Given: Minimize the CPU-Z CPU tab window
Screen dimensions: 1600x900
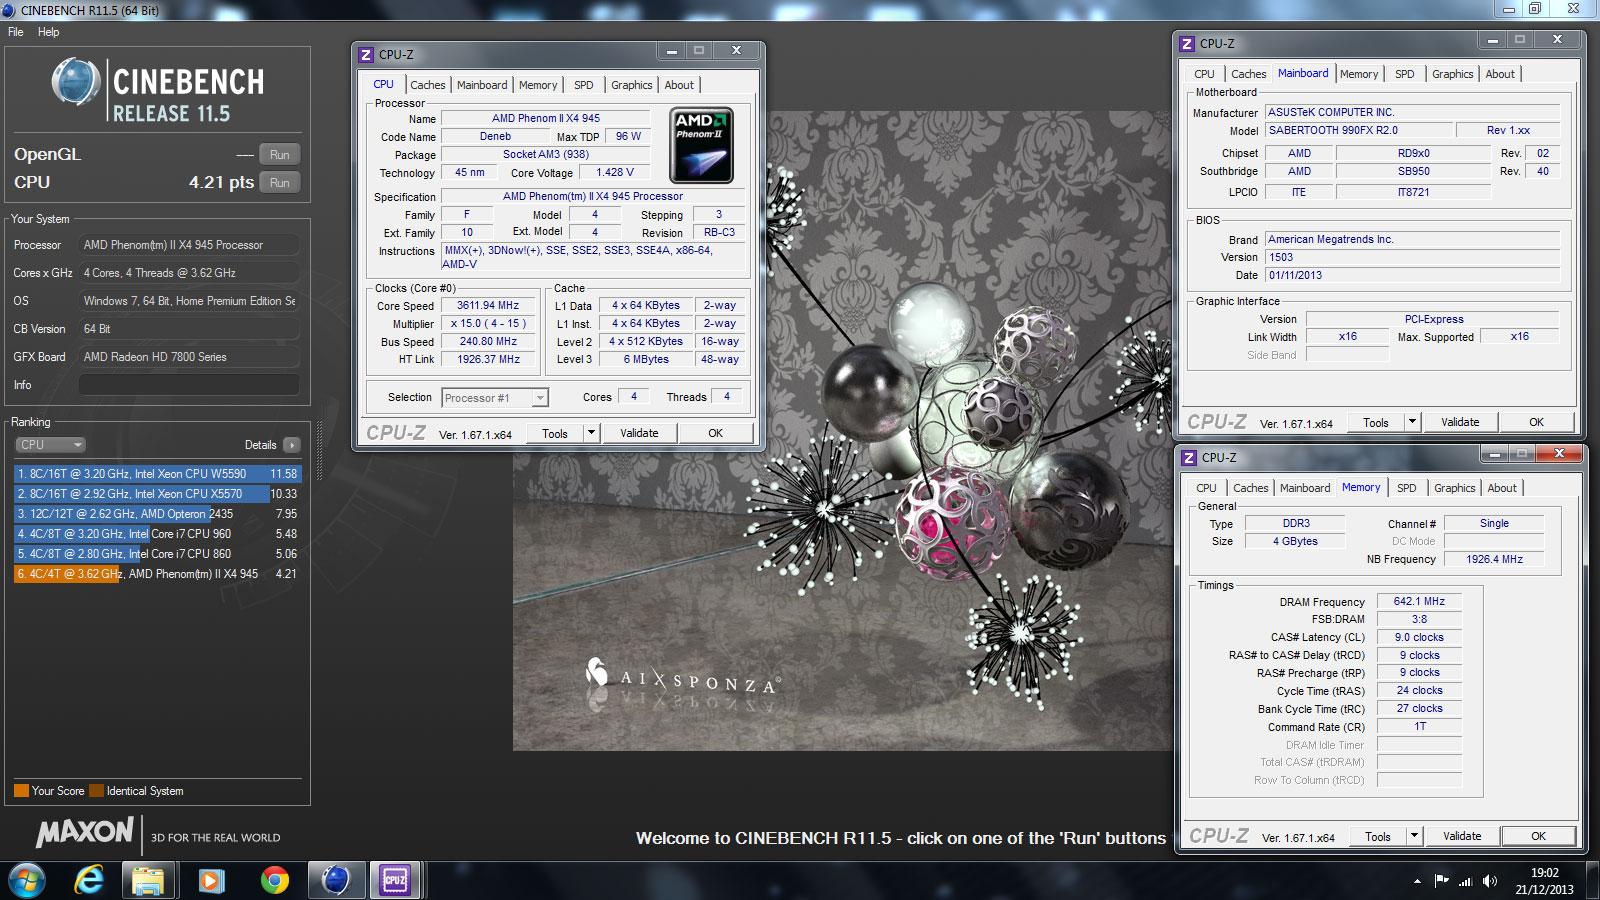Looking at the screenshot, I should click(671, 51).
